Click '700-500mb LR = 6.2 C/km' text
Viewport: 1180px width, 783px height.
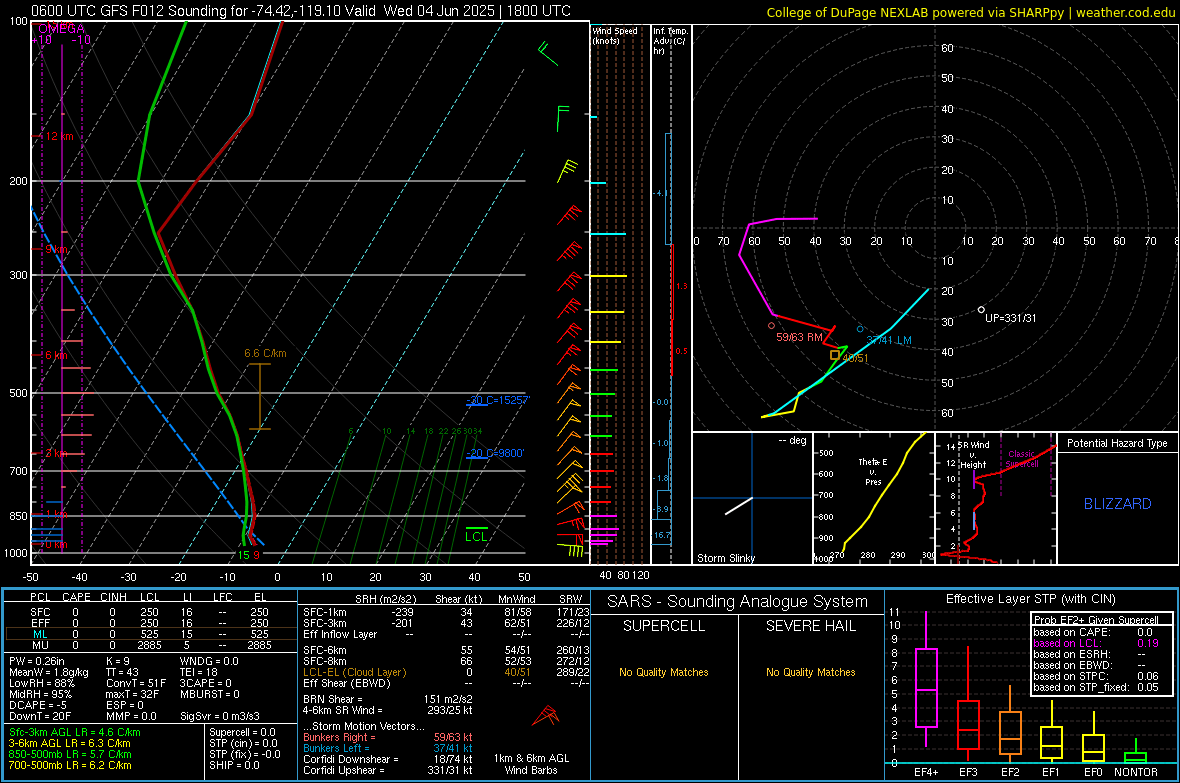pos(70,765)
